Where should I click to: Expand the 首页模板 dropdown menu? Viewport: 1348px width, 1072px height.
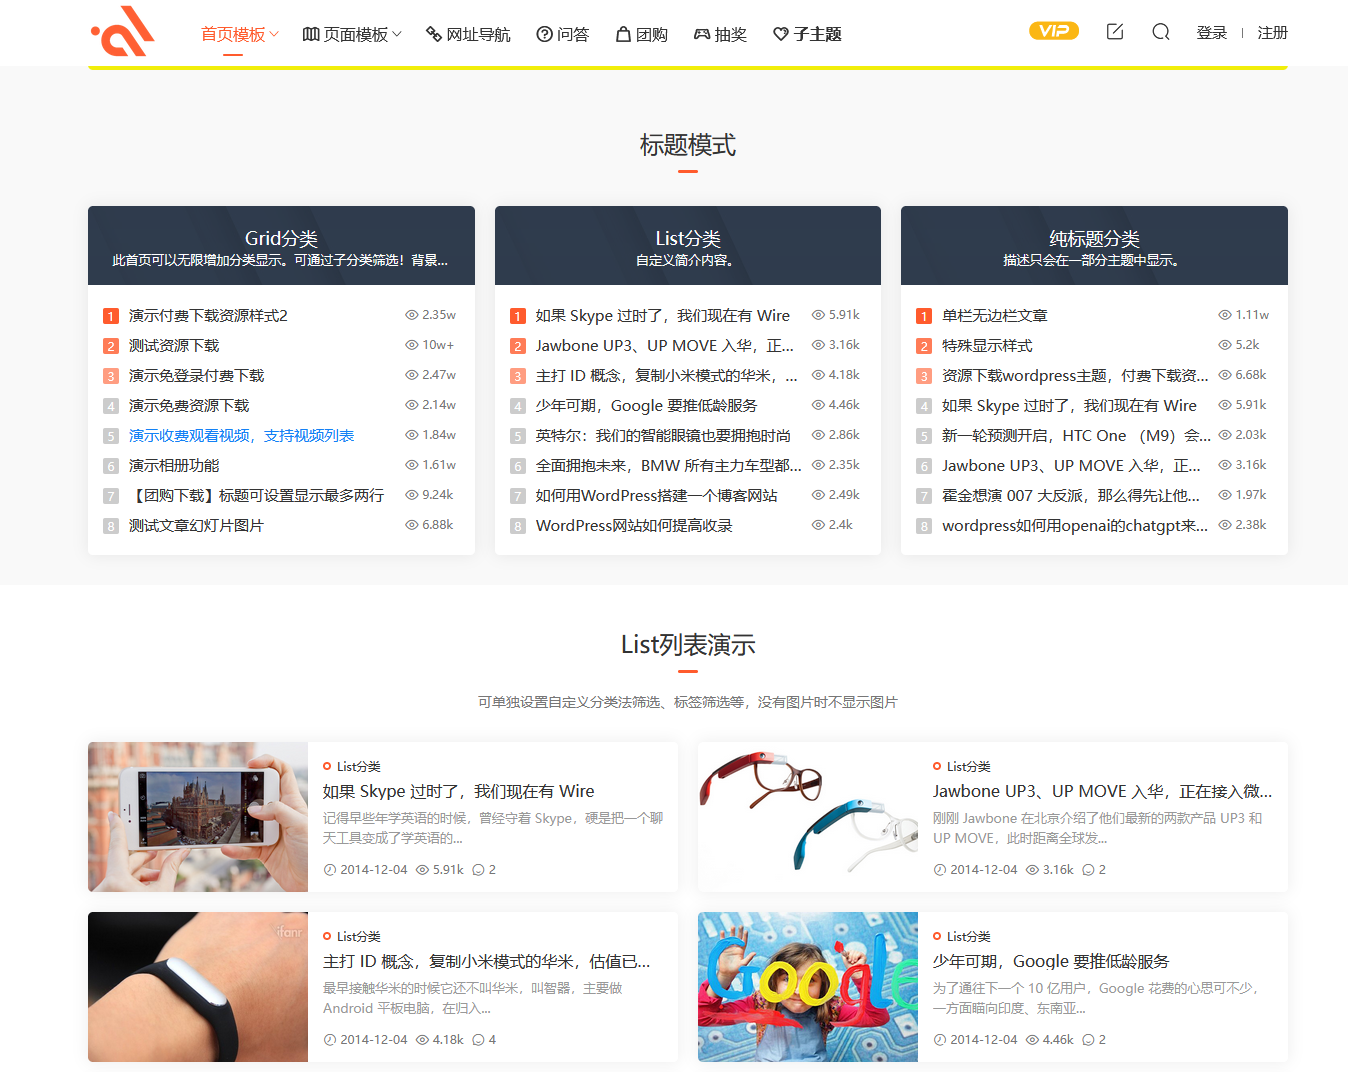(x=239, y=35)
